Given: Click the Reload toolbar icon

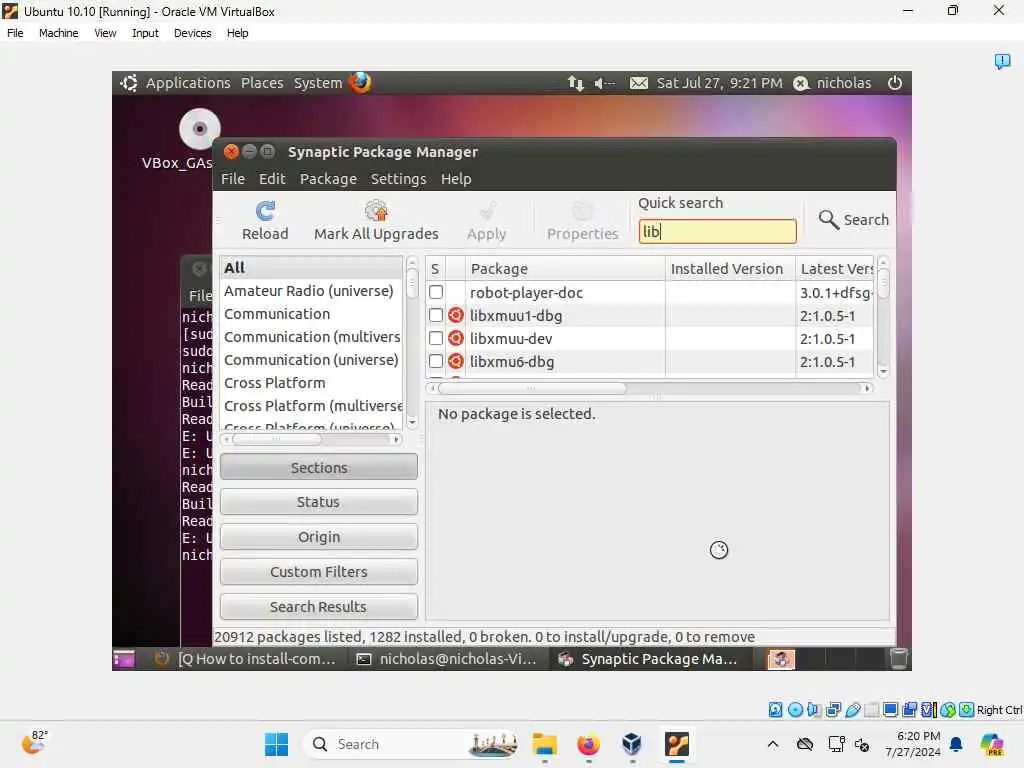Looking at the screenshot, I should (265, 210).
